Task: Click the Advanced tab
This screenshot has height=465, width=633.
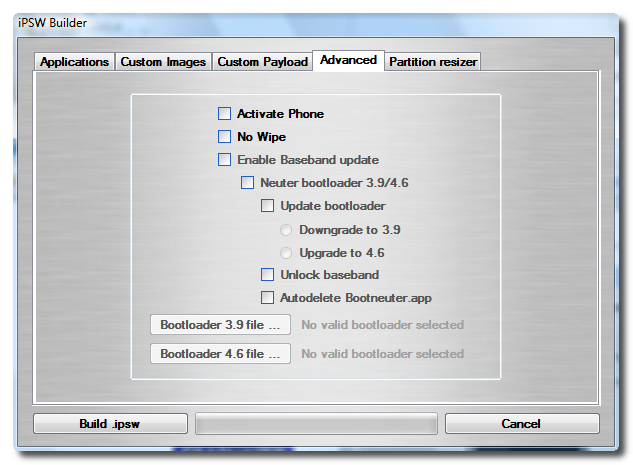Action: coord(348,60)
